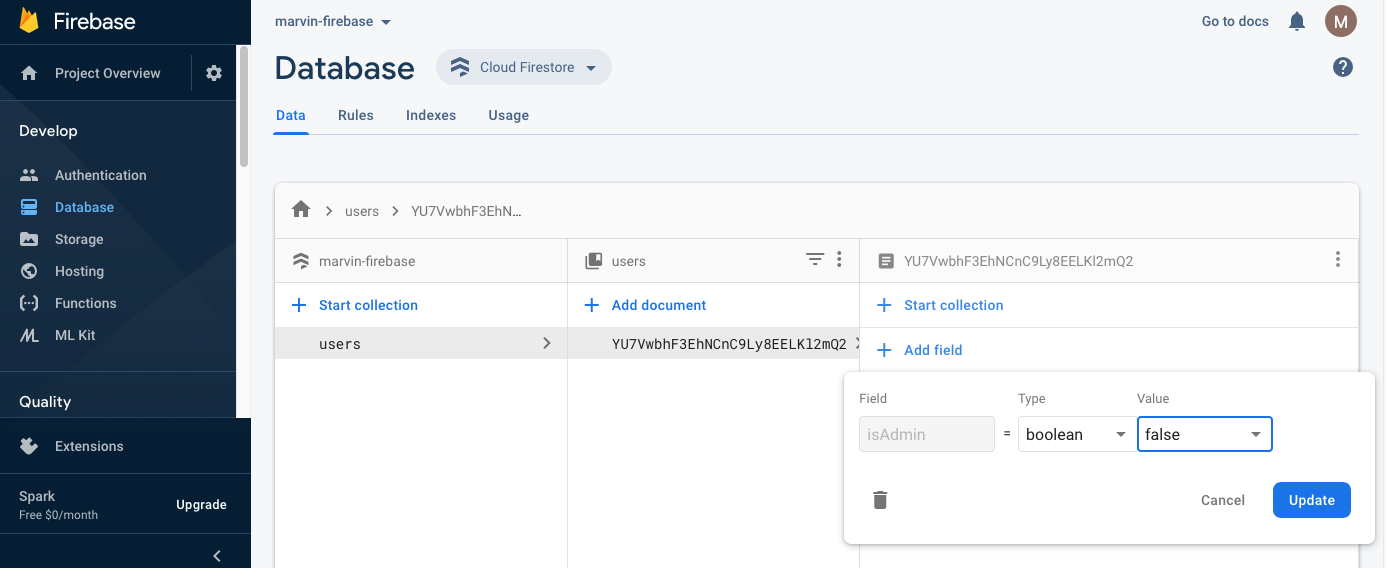This screenshot has width=1386, height=568.
Task: Open document three-dot options menu
Action: pyautogui.click(x=1338, y=260)
